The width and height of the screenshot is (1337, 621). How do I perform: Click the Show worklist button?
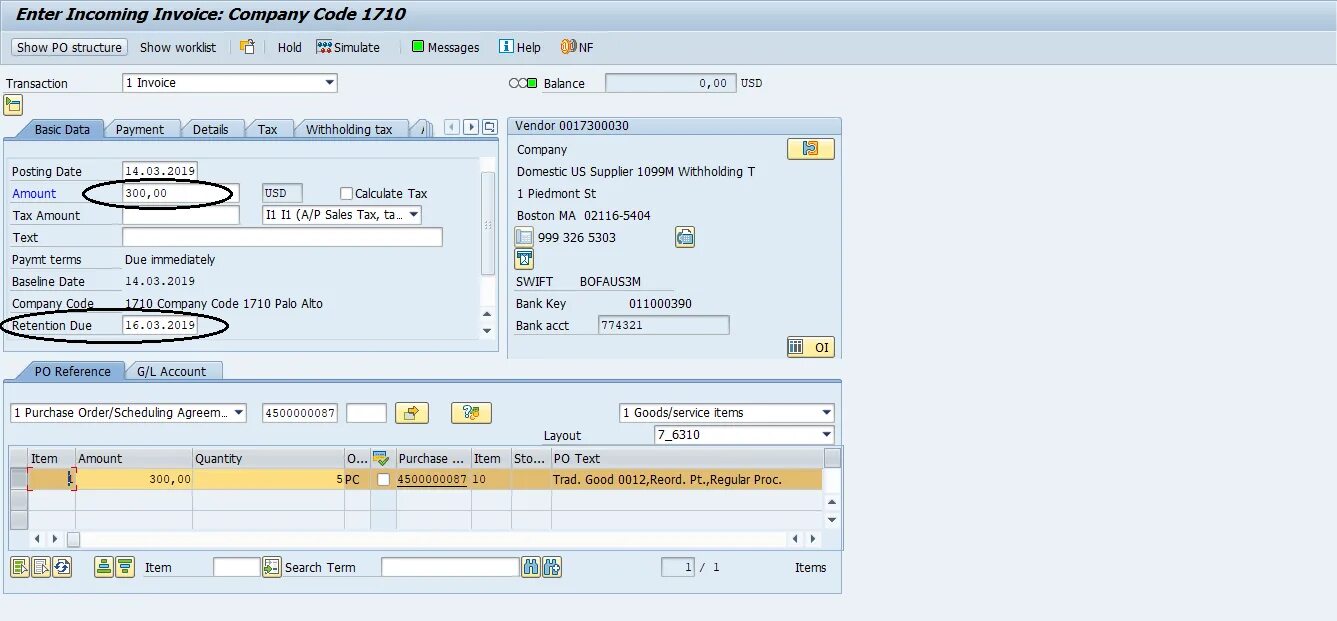pyautogui.click(x=178, y=46)
